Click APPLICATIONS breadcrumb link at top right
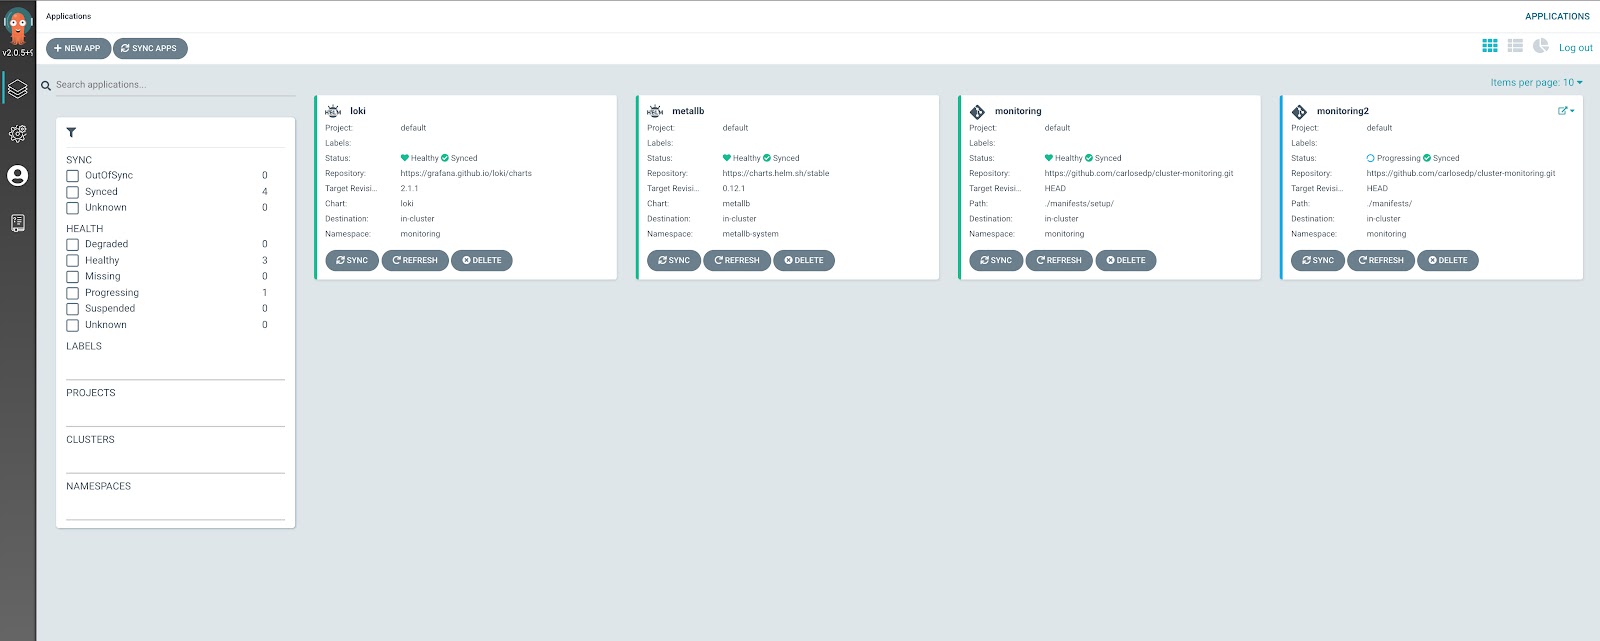 (x=1557, y=16)
